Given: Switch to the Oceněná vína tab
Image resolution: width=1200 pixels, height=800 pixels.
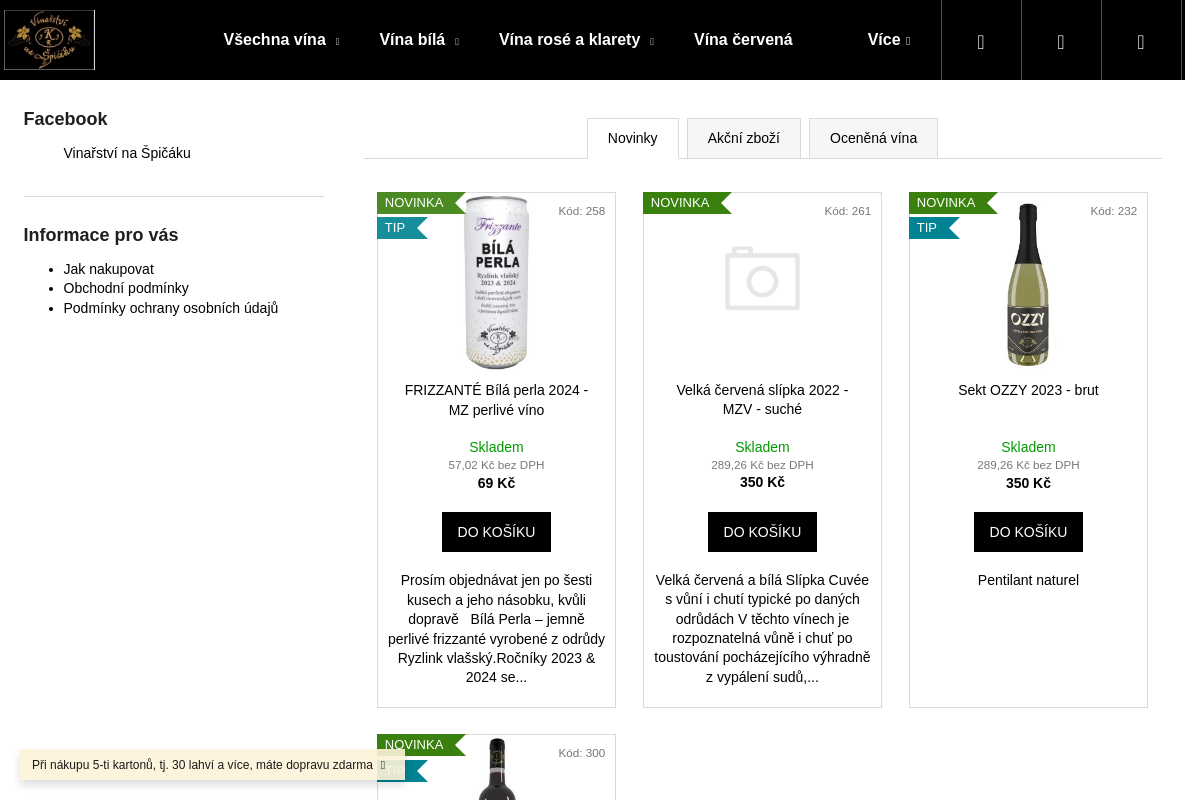Looking at the screenshot, I should pos(873,138).
